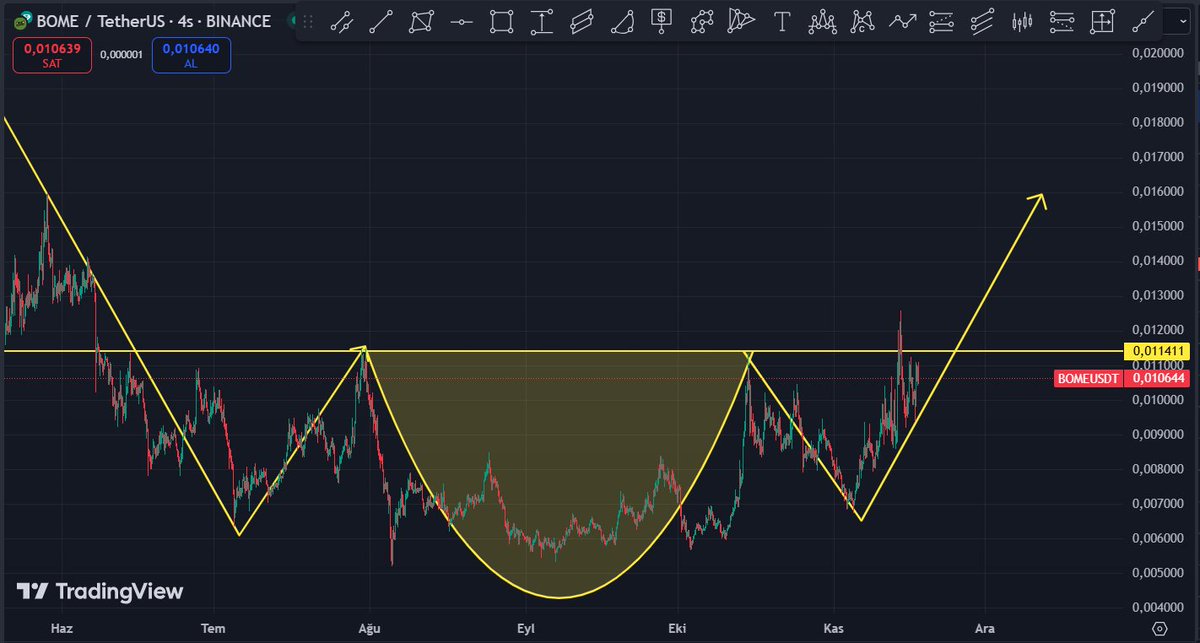Open chart settings hexagon gear icon
1200x643 pixels.
point(1159,629)
